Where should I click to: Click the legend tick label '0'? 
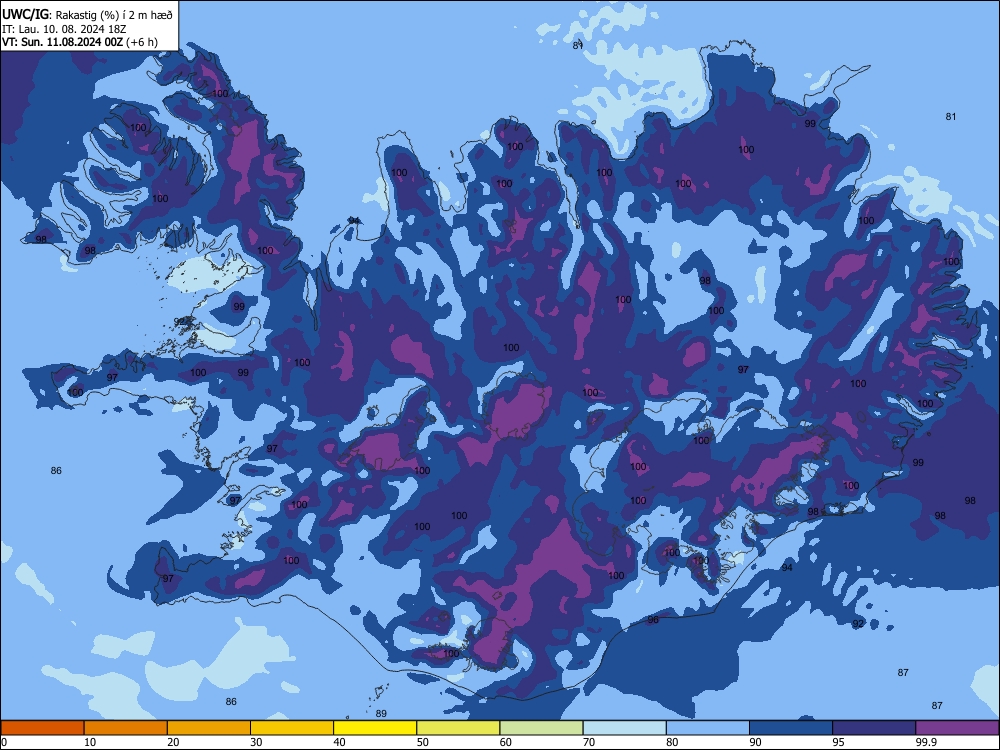(4, 742)
